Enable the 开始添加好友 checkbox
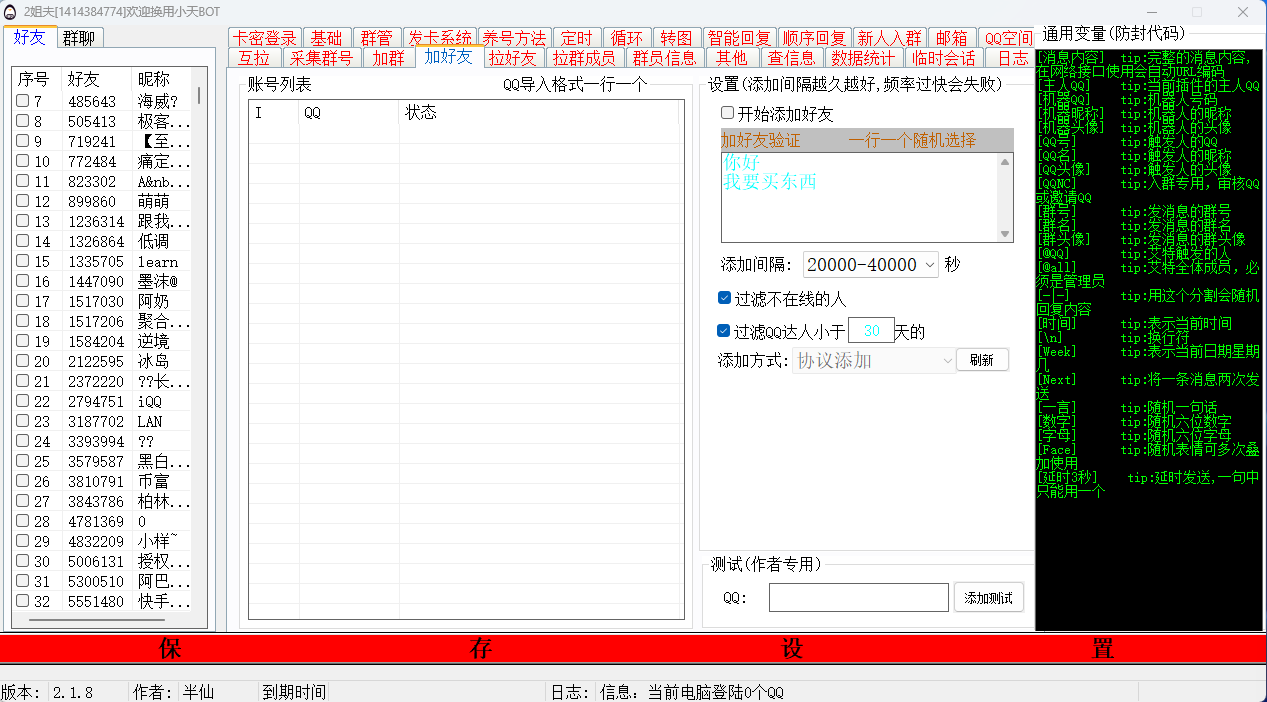The width and height of the screenshot is (1267, 702). pos(728,114)
